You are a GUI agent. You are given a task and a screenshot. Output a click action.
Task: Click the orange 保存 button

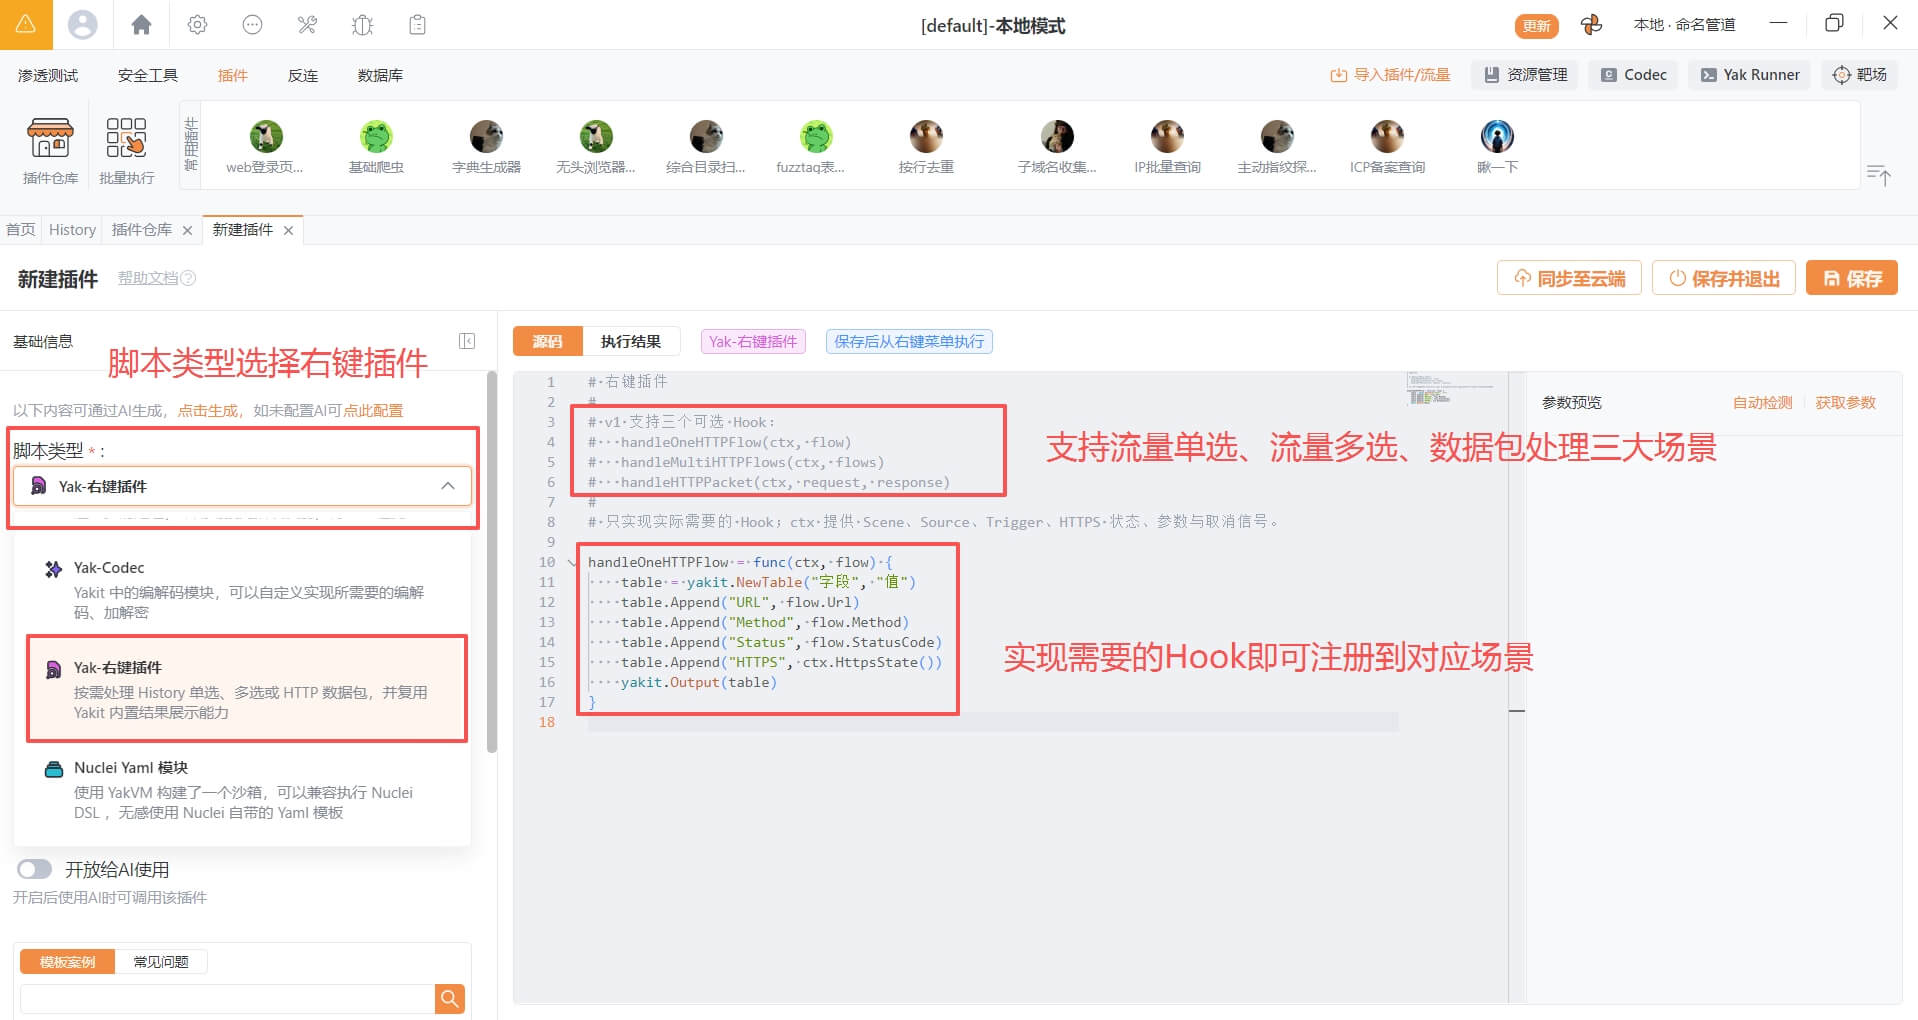point(1852,278)
